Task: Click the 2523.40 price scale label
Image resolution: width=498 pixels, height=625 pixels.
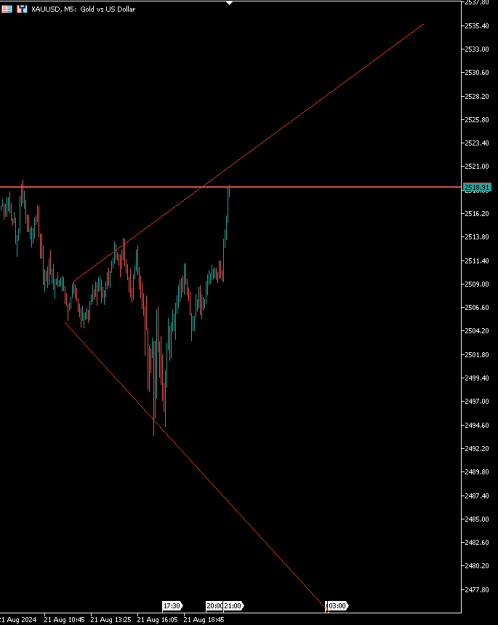Action: (x=477, y=143)
